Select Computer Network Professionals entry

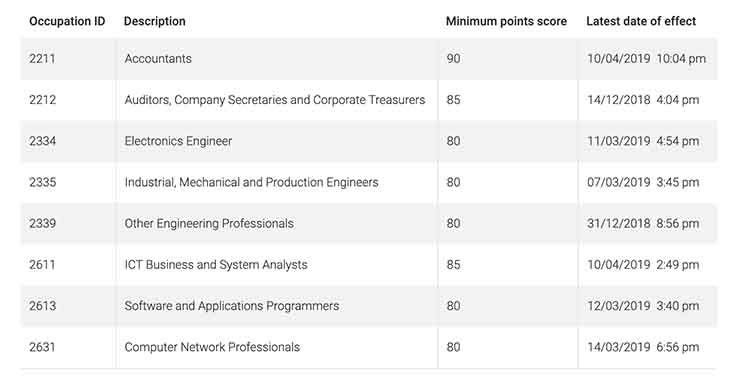coord(212,347)
